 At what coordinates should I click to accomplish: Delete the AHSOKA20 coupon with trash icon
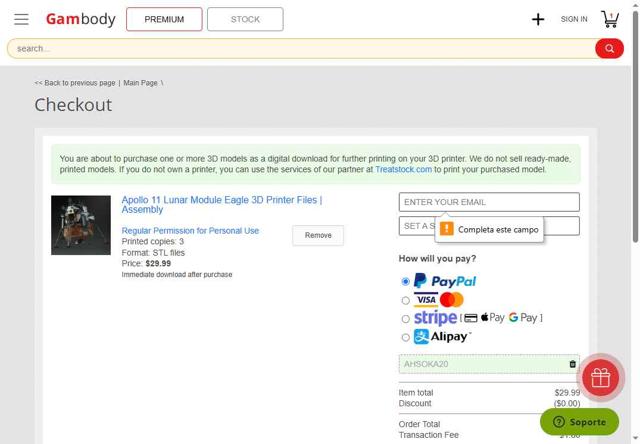(572, 364)
